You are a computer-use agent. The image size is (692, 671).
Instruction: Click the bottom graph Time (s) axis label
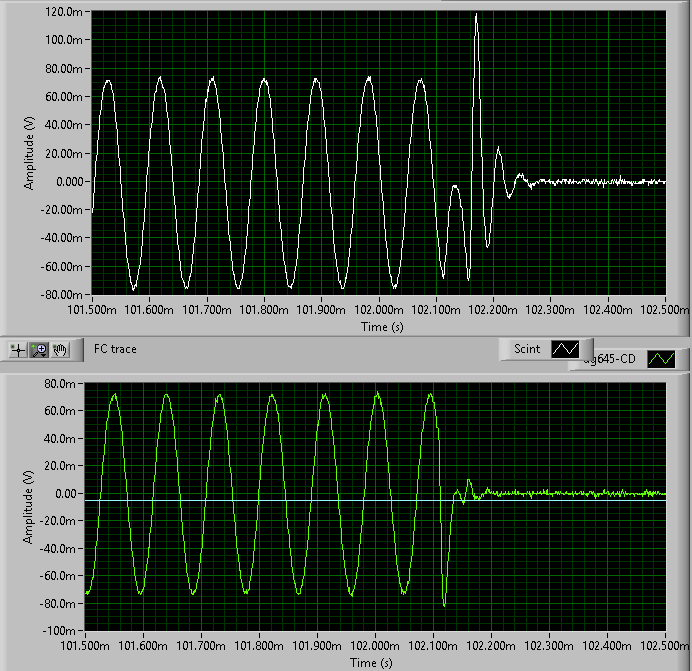pos(371,663)
